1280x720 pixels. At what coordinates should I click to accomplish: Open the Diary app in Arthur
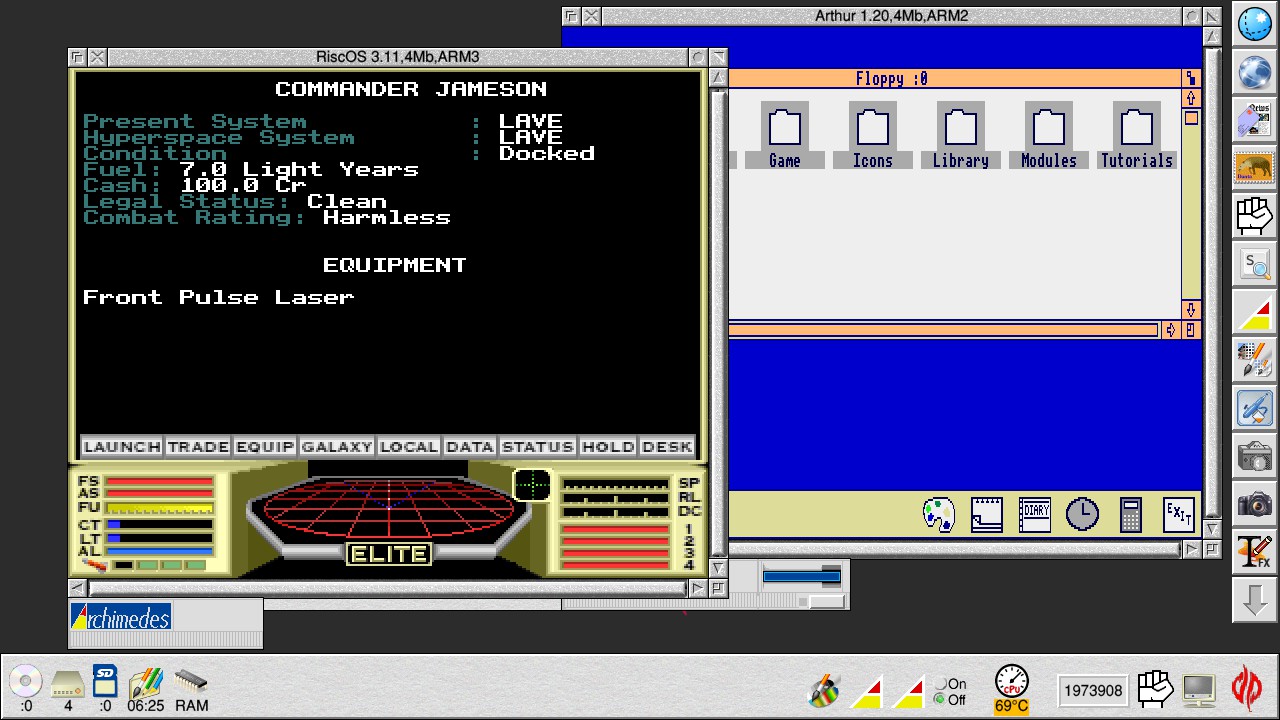pyautogui.click(x=1035, y=514)
